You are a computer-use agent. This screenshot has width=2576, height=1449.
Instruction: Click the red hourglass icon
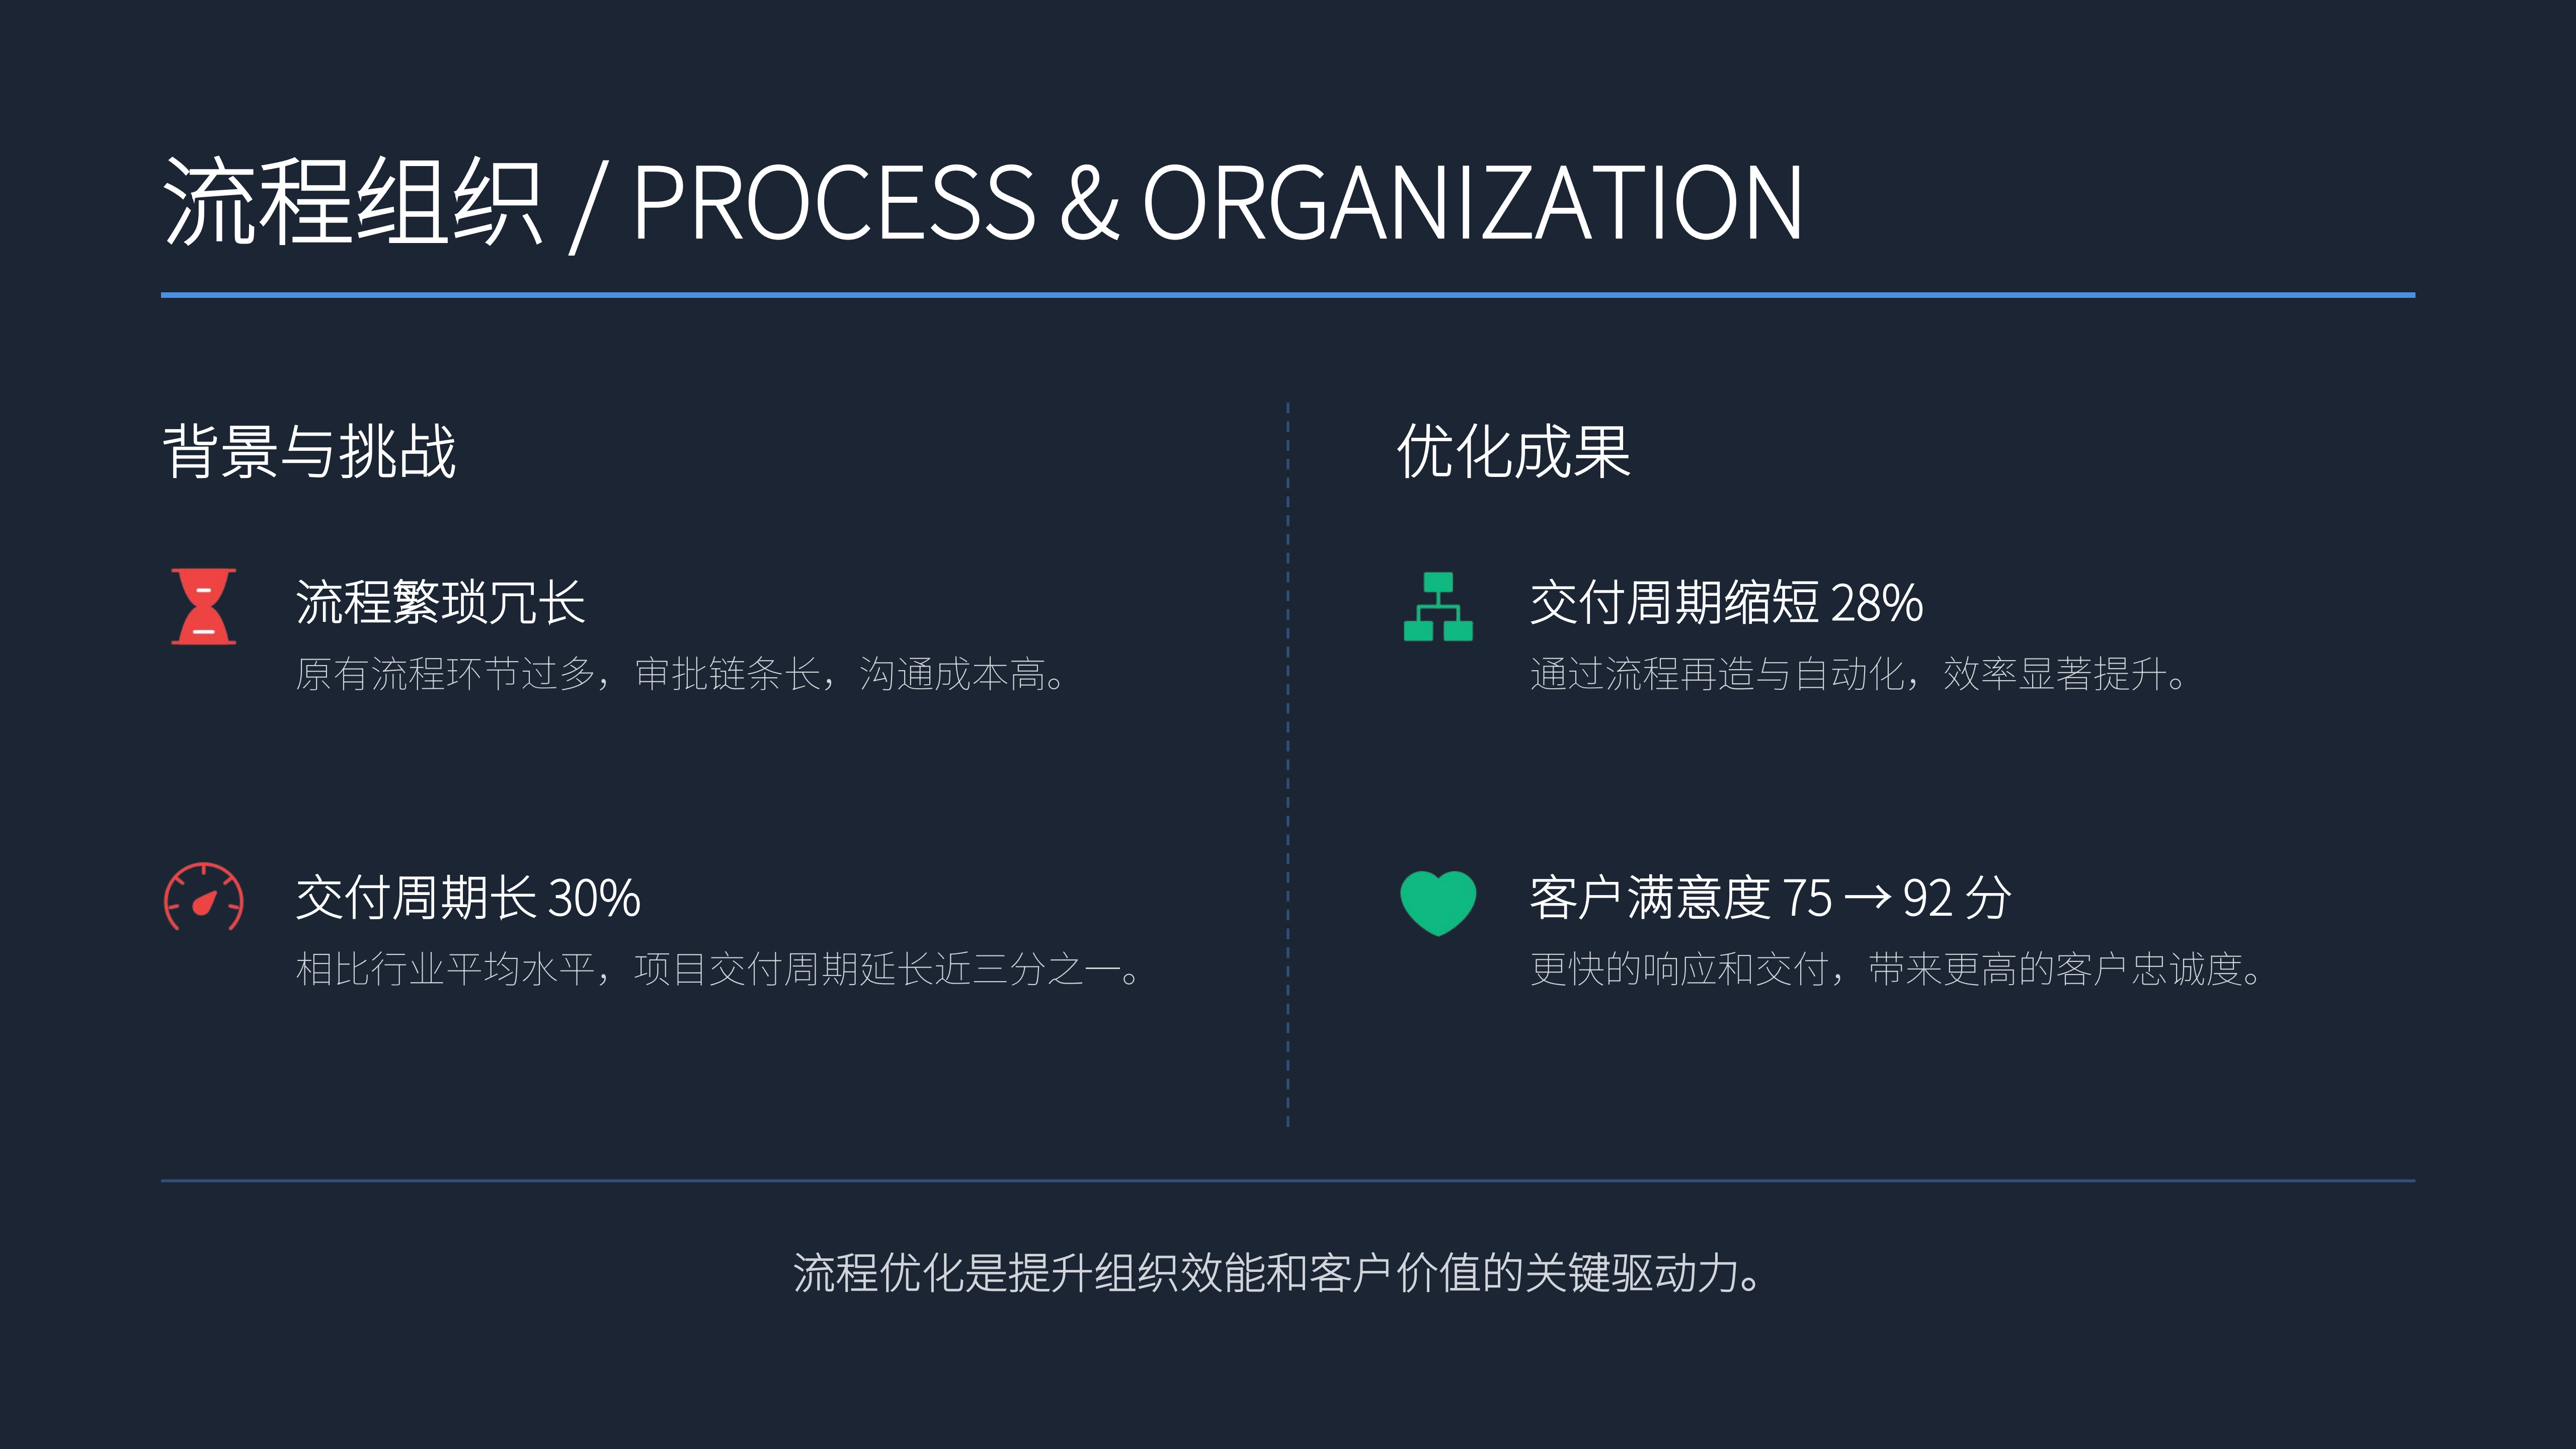pos(203,606)
